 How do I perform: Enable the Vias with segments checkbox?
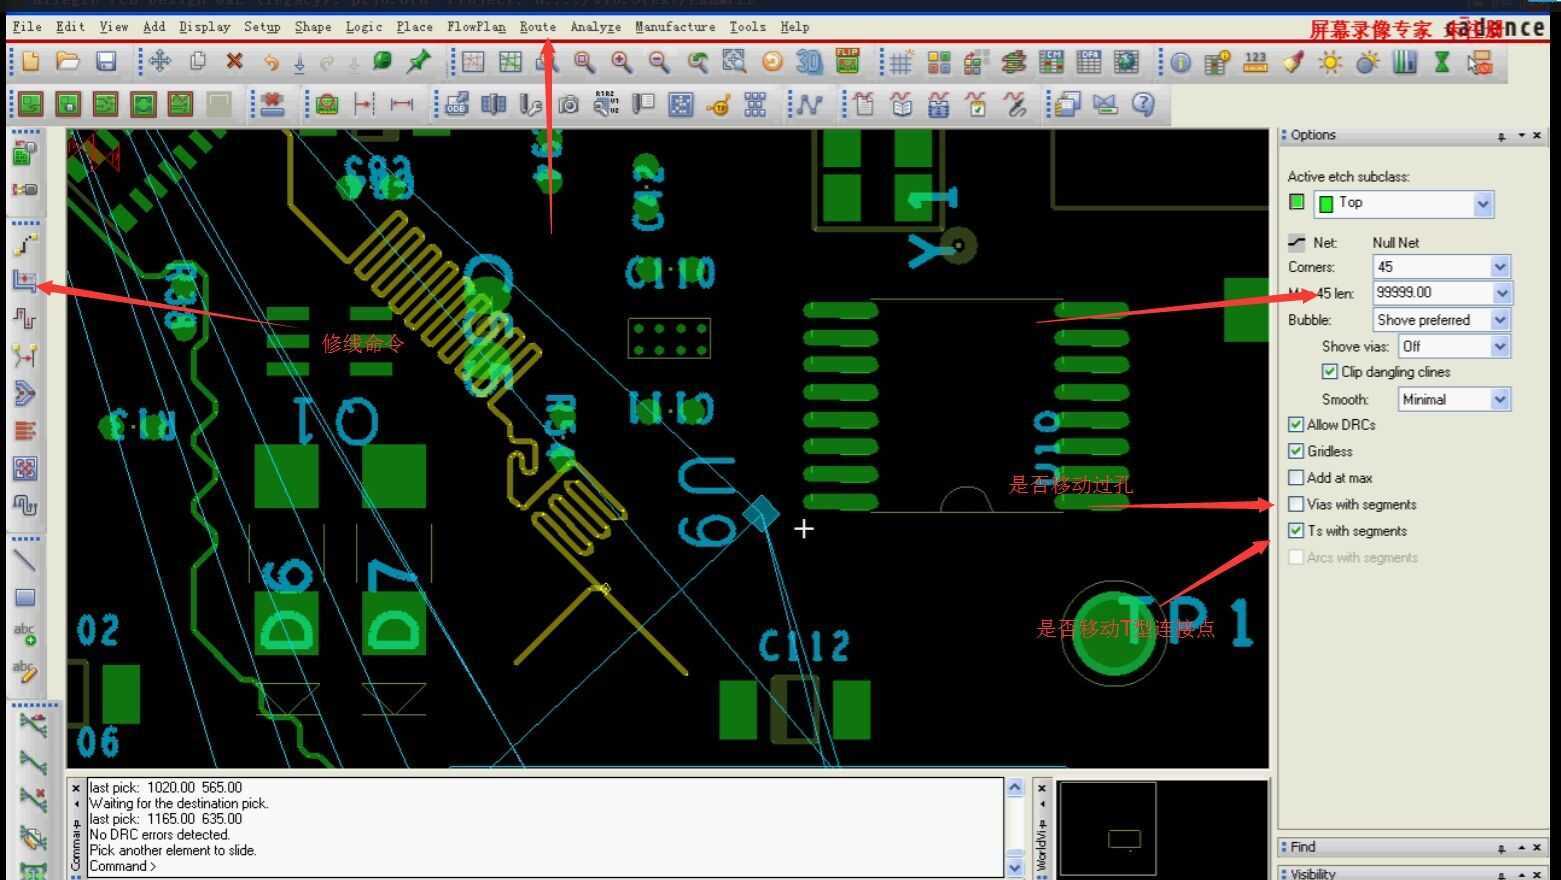coord(1296,505)
